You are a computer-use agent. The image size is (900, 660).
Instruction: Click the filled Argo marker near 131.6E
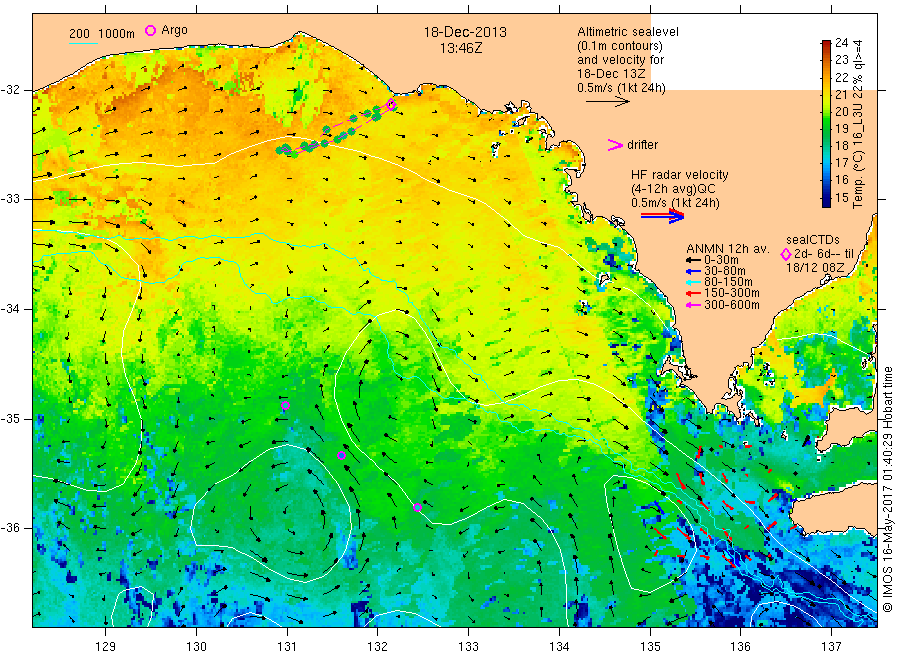point(342,456)
